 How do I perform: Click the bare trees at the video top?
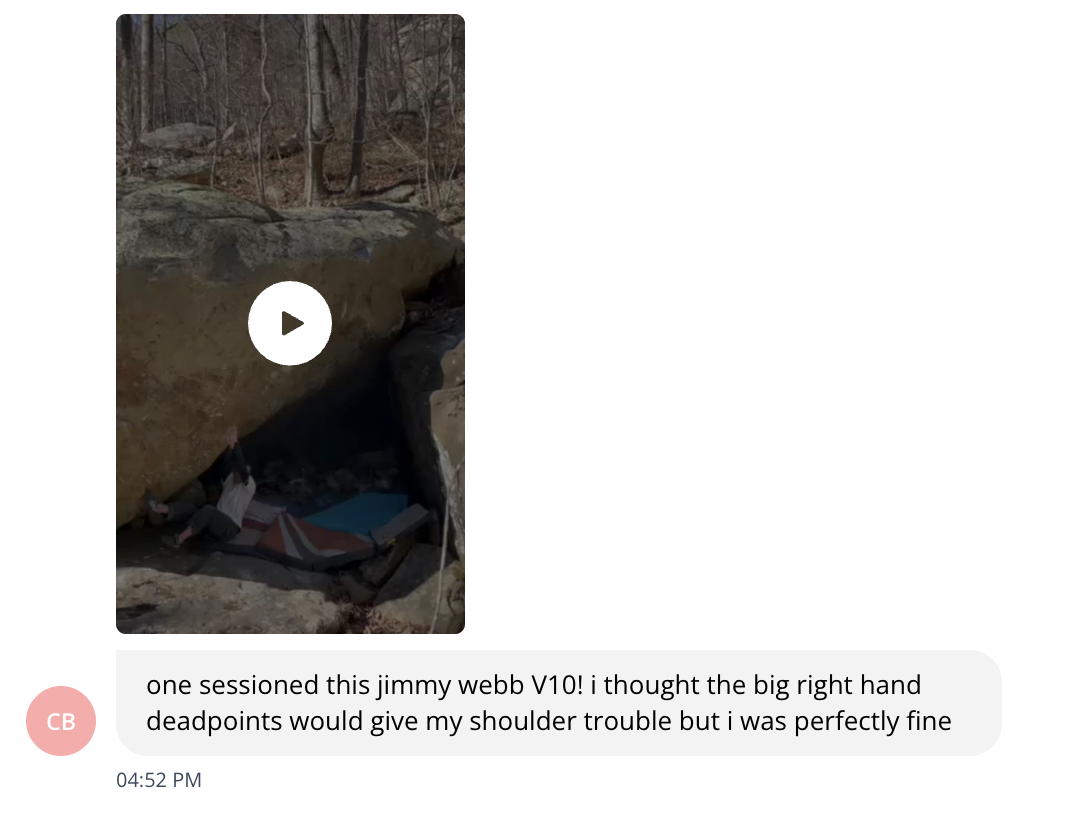[290, 96]
